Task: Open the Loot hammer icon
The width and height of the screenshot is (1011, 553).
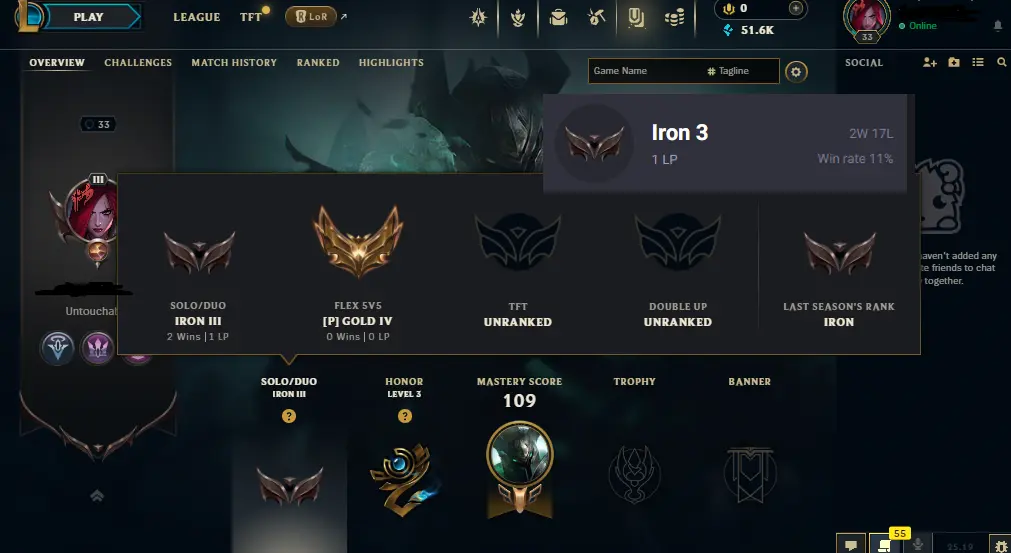Action: [596, 17]
